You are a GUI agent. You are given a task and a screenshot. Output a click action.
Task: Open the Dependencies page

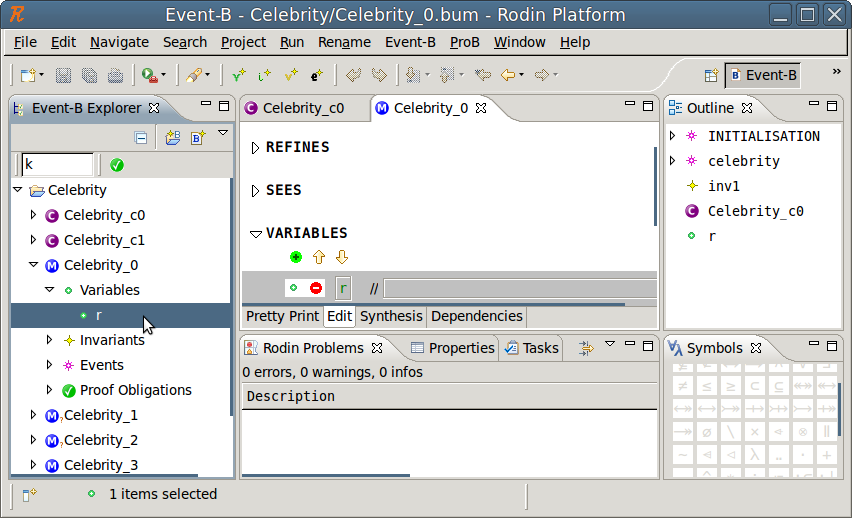click(476, 316)
